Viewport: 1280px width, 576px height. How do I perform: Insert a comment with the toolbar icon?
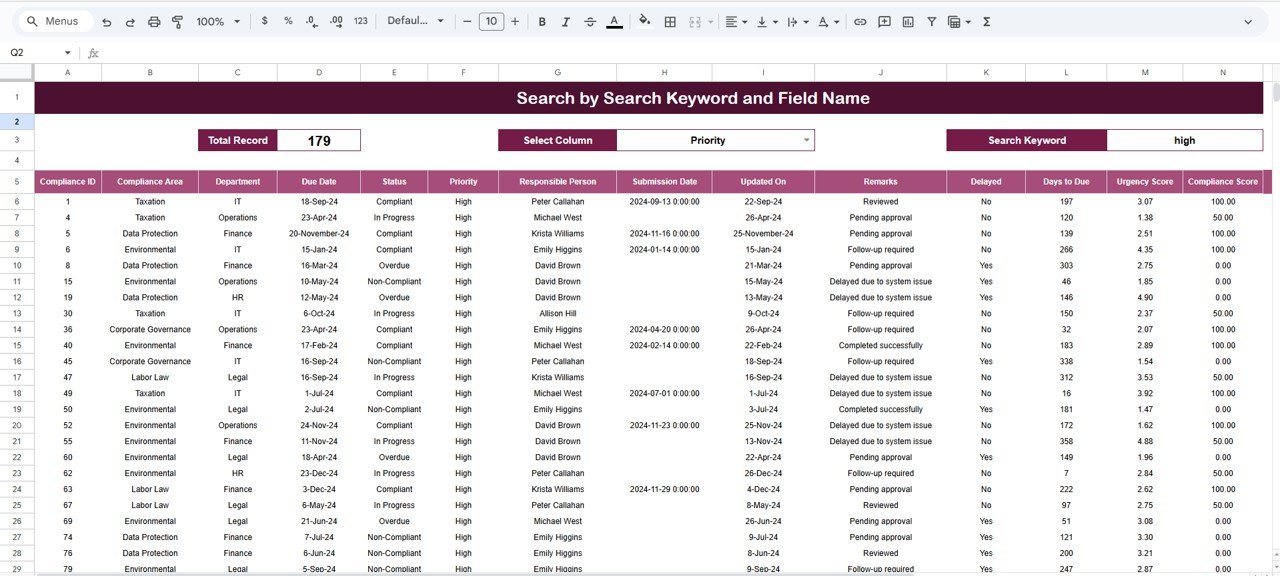(883, 21)
